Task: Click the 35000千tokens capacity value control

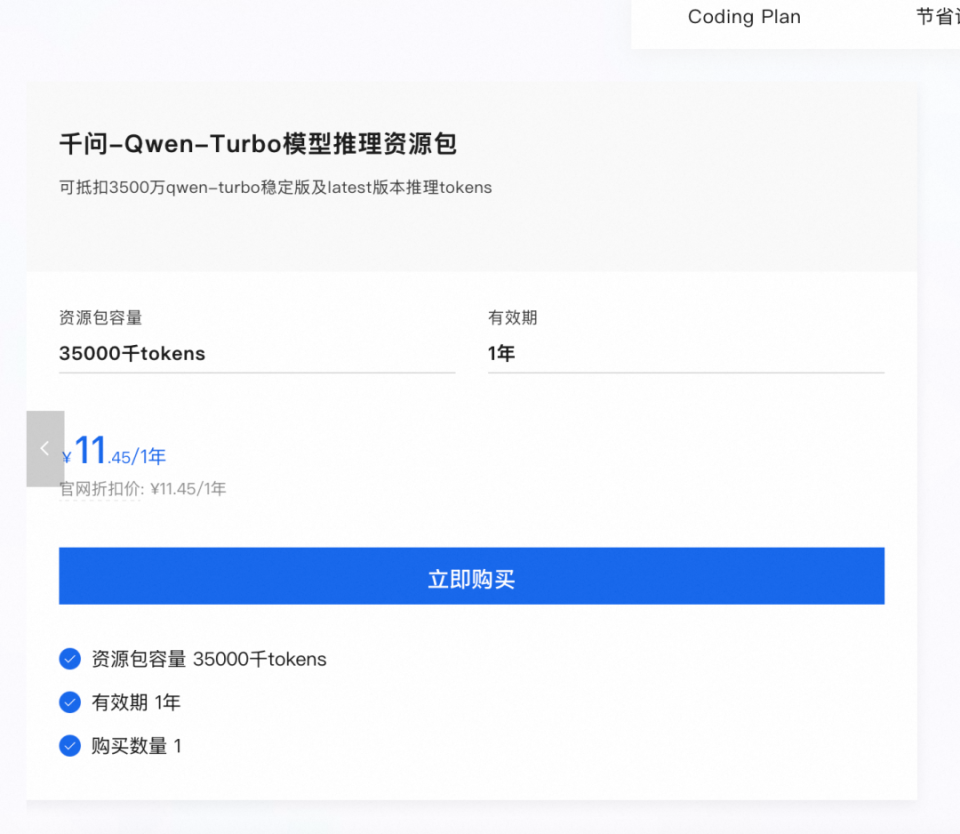Action: point(132,353)
